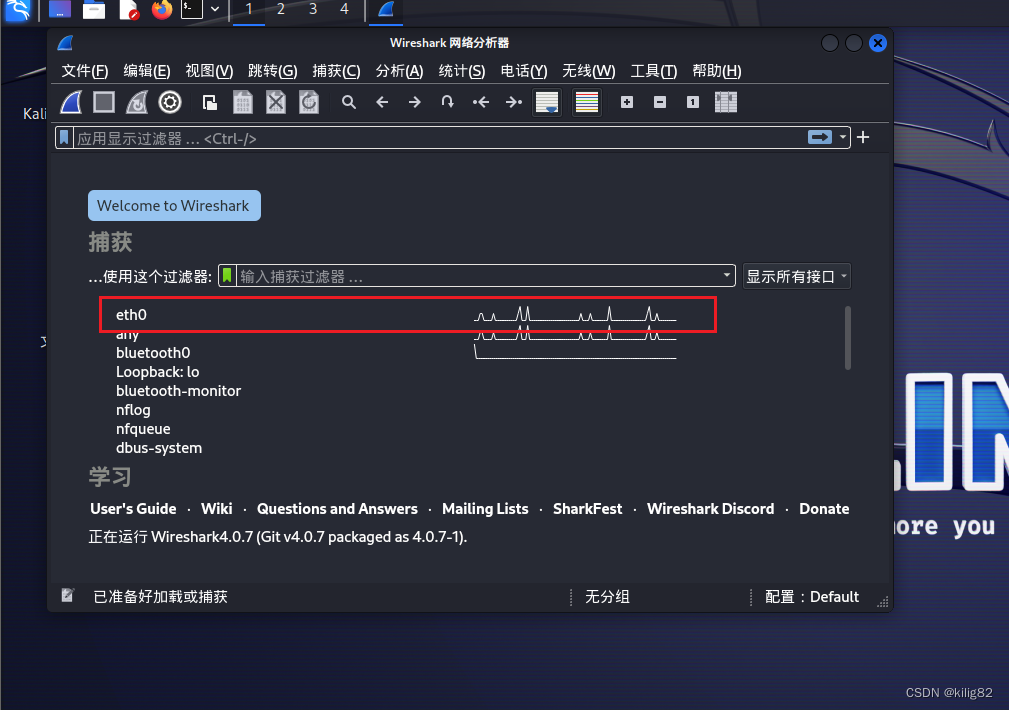Click 配置:Default profile in status bar
The image size is (1009, 710).
coord(812,597)
